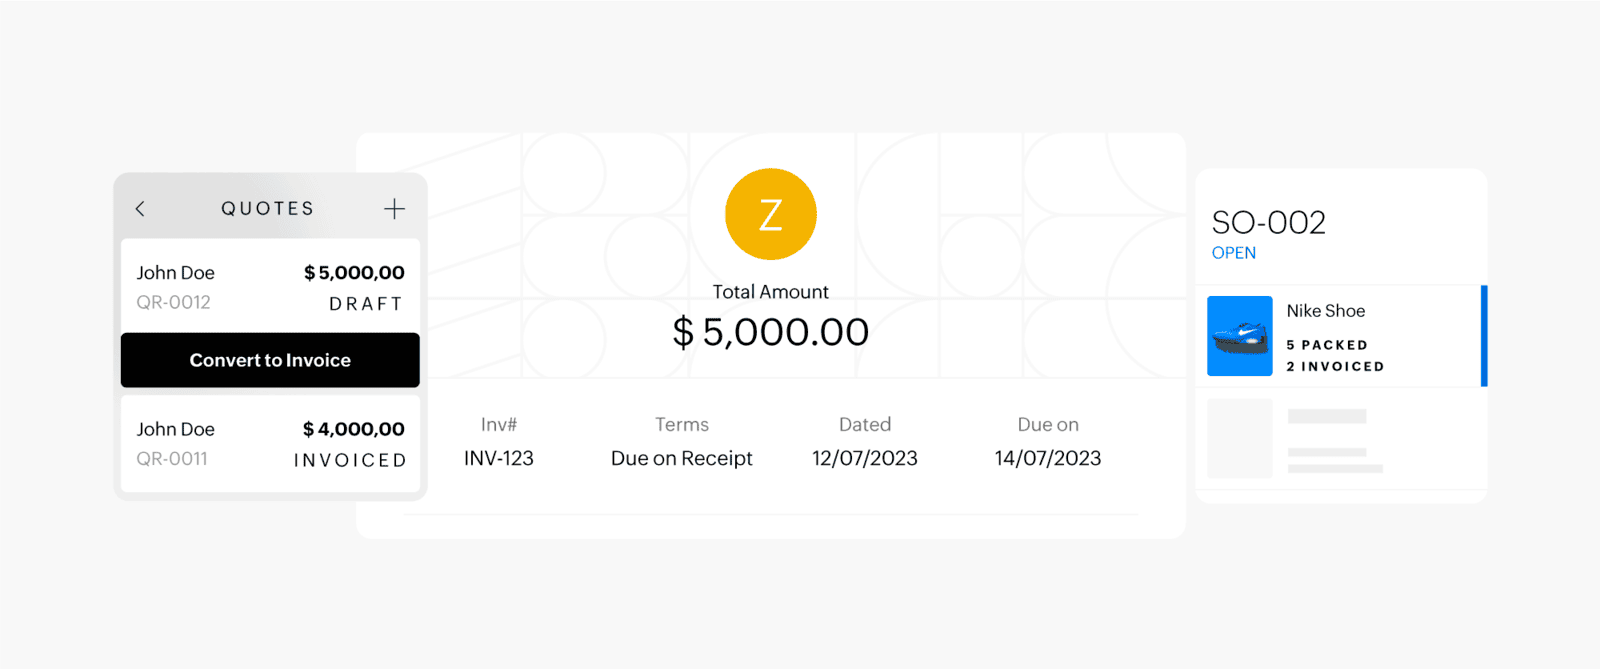The height and width of the screenshot is (669, 1600).
Task: Select the gray placeholder thumbnail below Nike Shoe
Action: point(1239,439)
